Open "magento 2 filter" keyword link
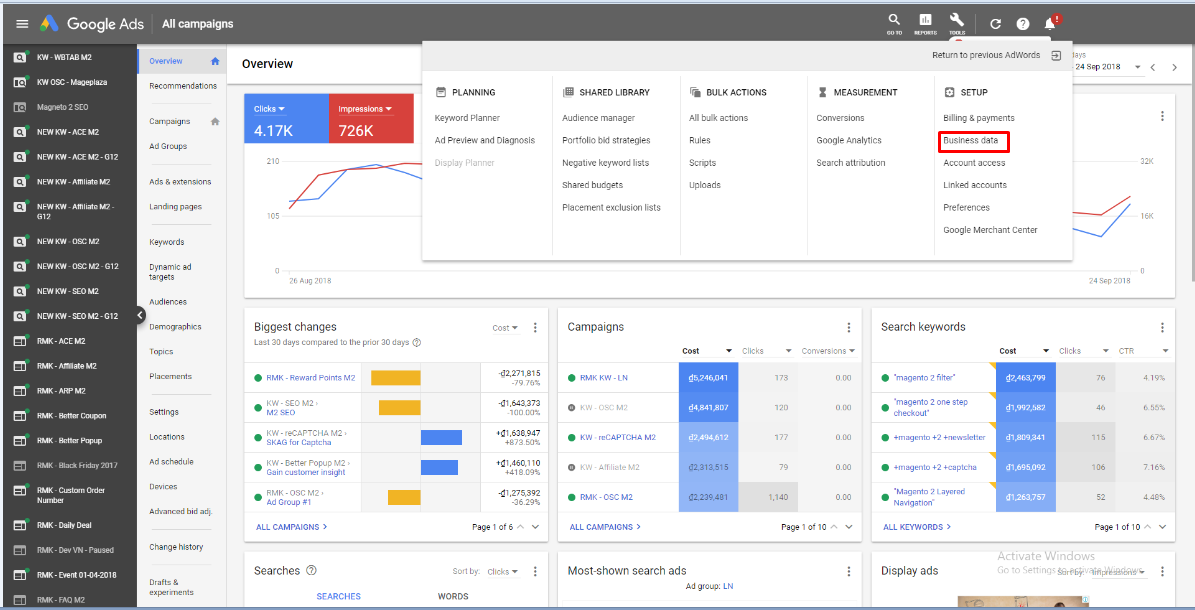The width and height of the screenshot is (1195, 610). [x=924, y=377]
